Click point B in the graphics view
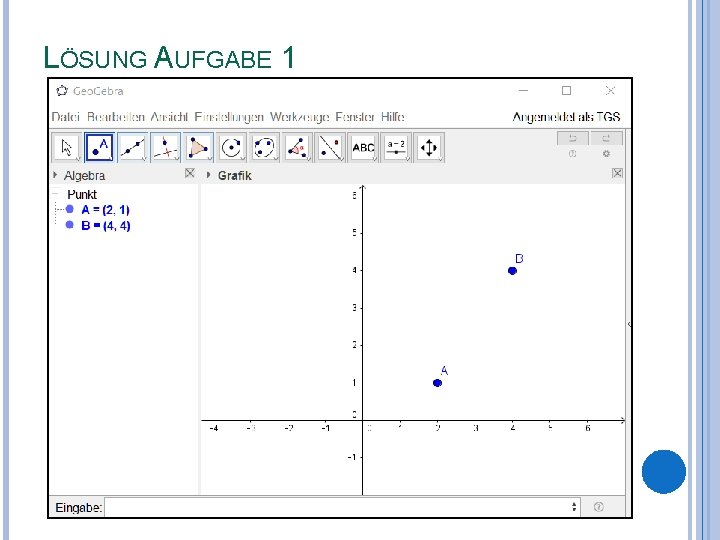The height and width of the screenshot is (540, 720). click(512, 270)
